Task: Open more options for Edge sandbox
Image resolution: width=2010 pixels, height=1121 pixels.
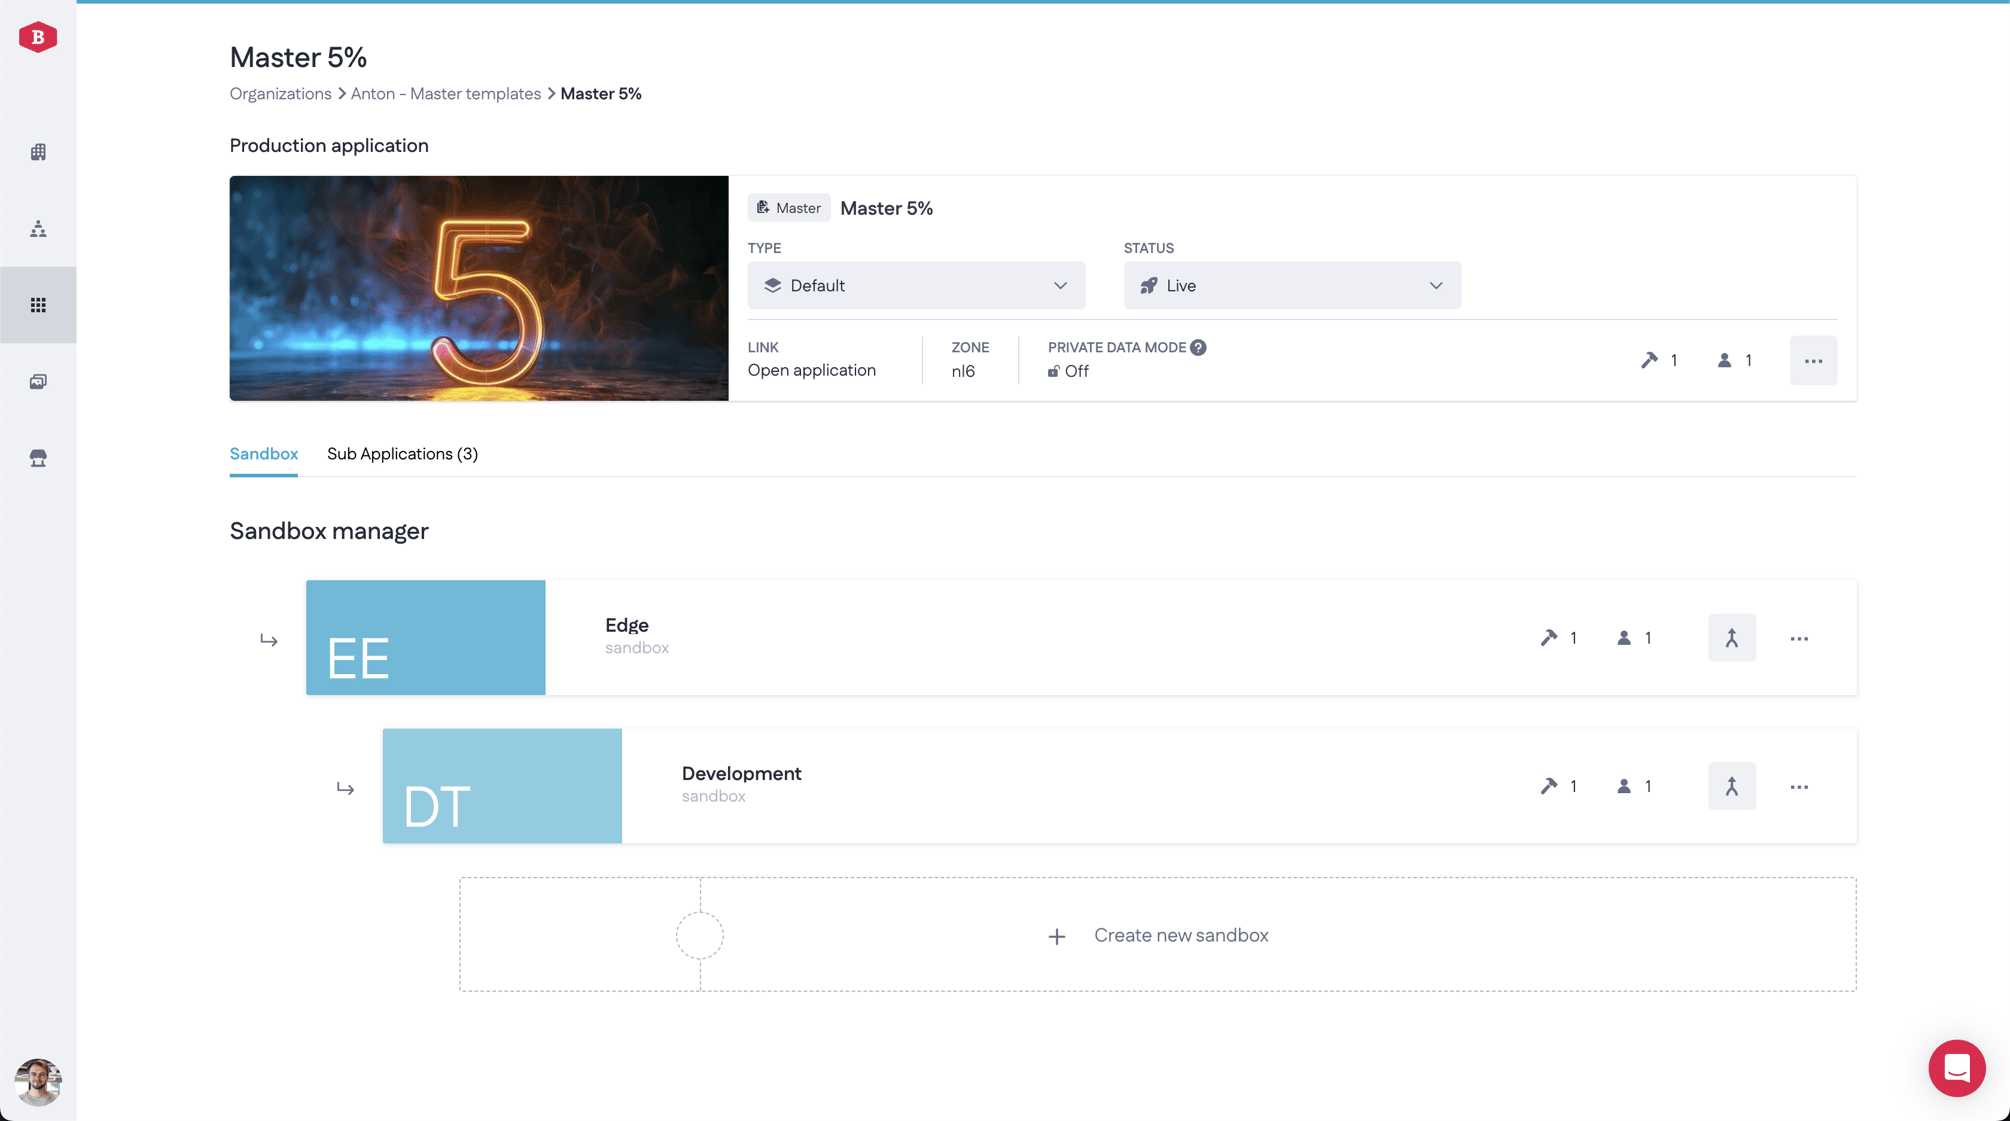Action: [1799, 638]
